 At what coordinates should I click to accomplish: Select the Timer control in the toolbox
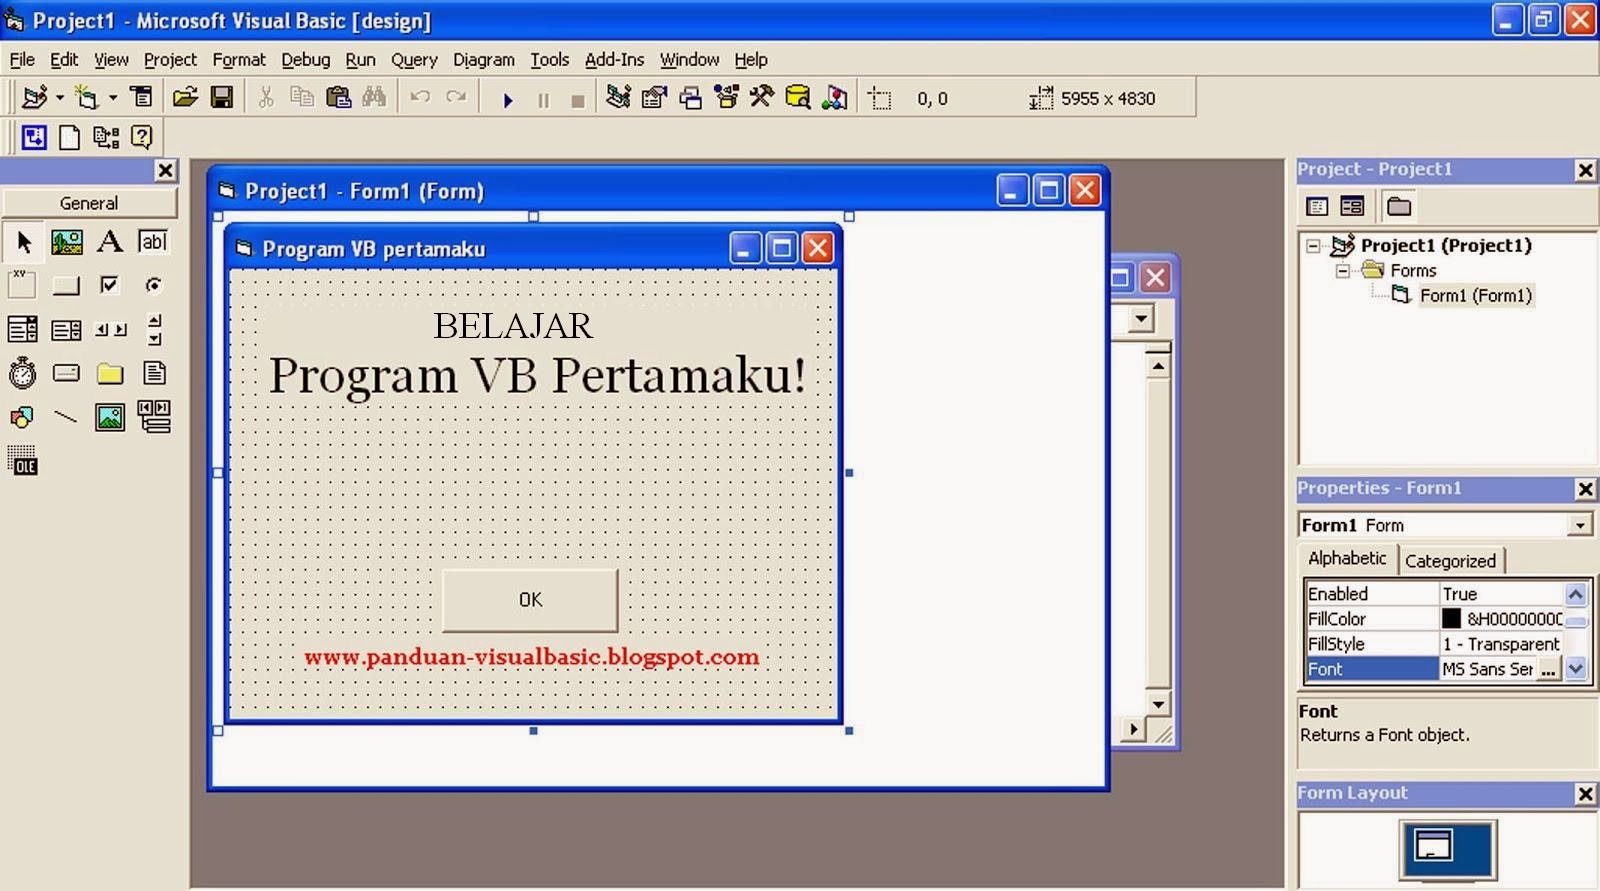tap(23, 373)
